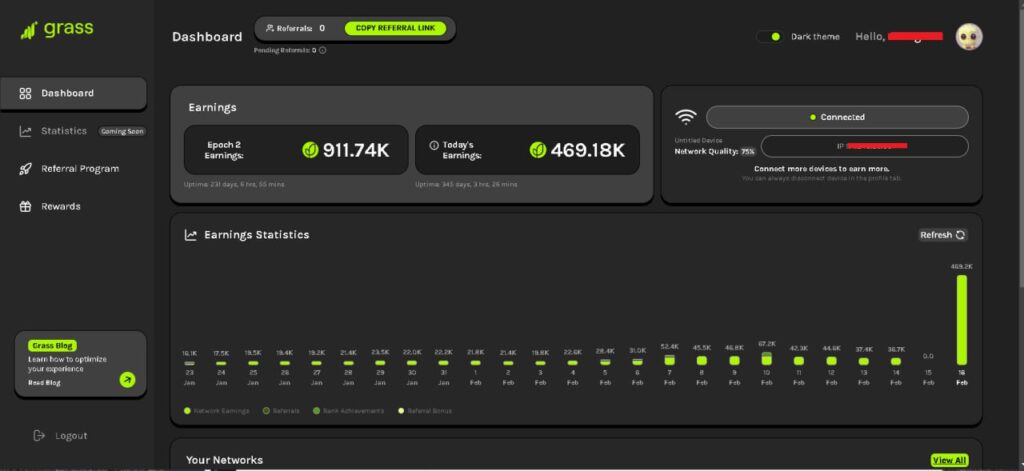Click the IP address field
The width and height of the screenshot is (1024, 471).
865,146
